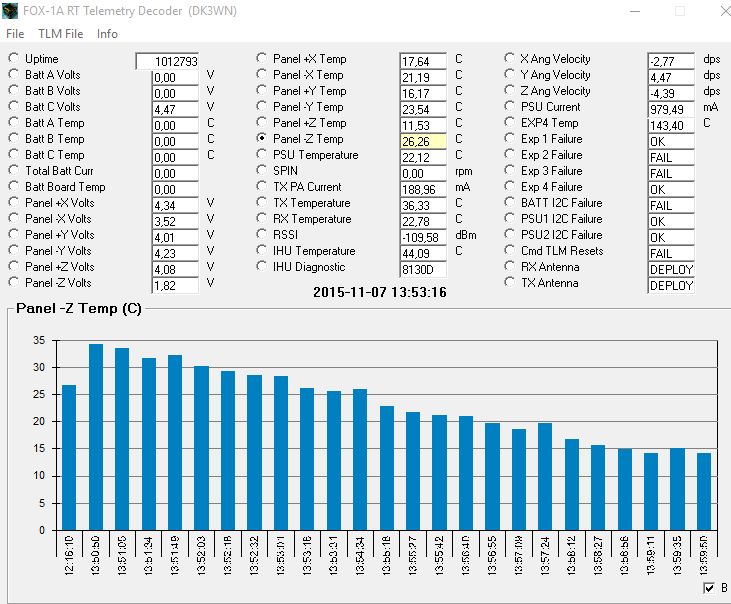
Task: Minimize the telemetry decoder window
Action: pyautogui.click(x=635, y=11)
